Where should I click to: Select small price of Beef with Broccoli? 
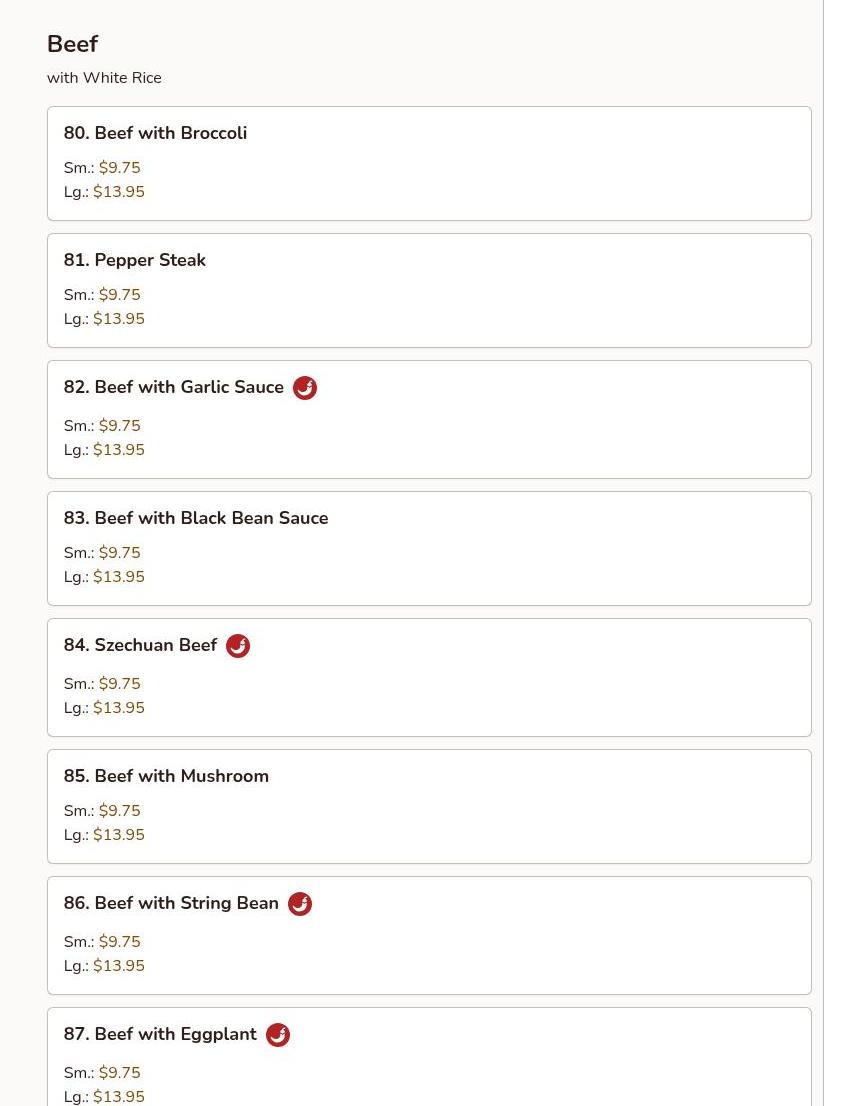[119, 168]
